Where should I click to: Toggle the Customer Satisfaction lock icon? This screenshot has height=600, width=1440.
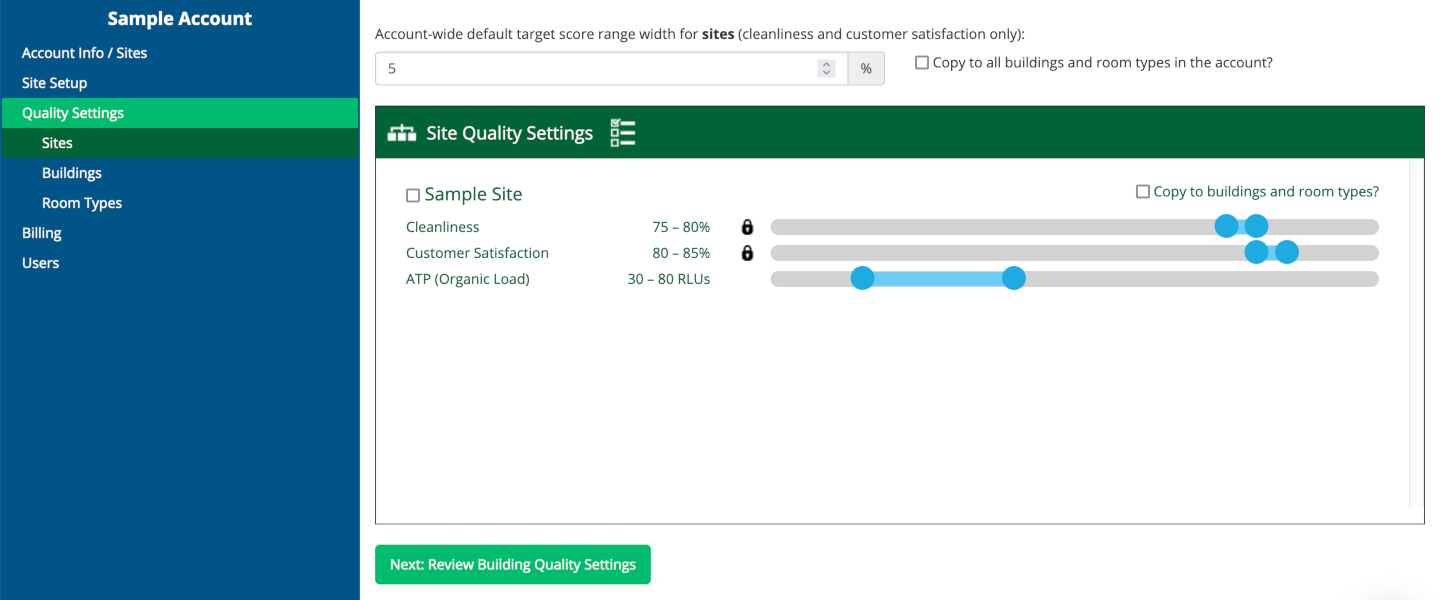click(x=747, y=253)
